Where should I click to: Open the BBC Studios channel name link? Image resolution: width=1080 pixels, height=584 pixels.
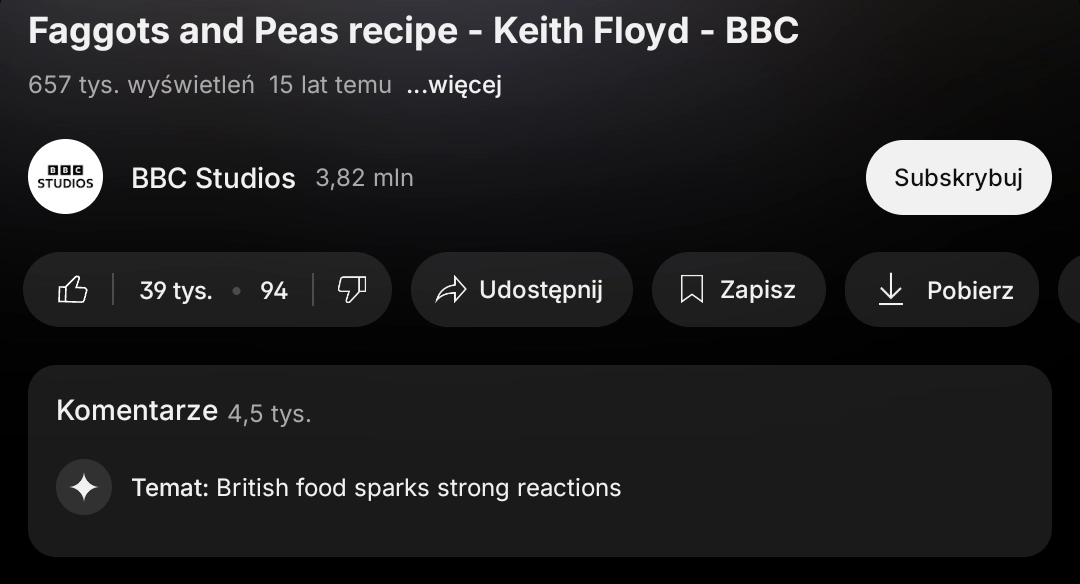[213, 178]
